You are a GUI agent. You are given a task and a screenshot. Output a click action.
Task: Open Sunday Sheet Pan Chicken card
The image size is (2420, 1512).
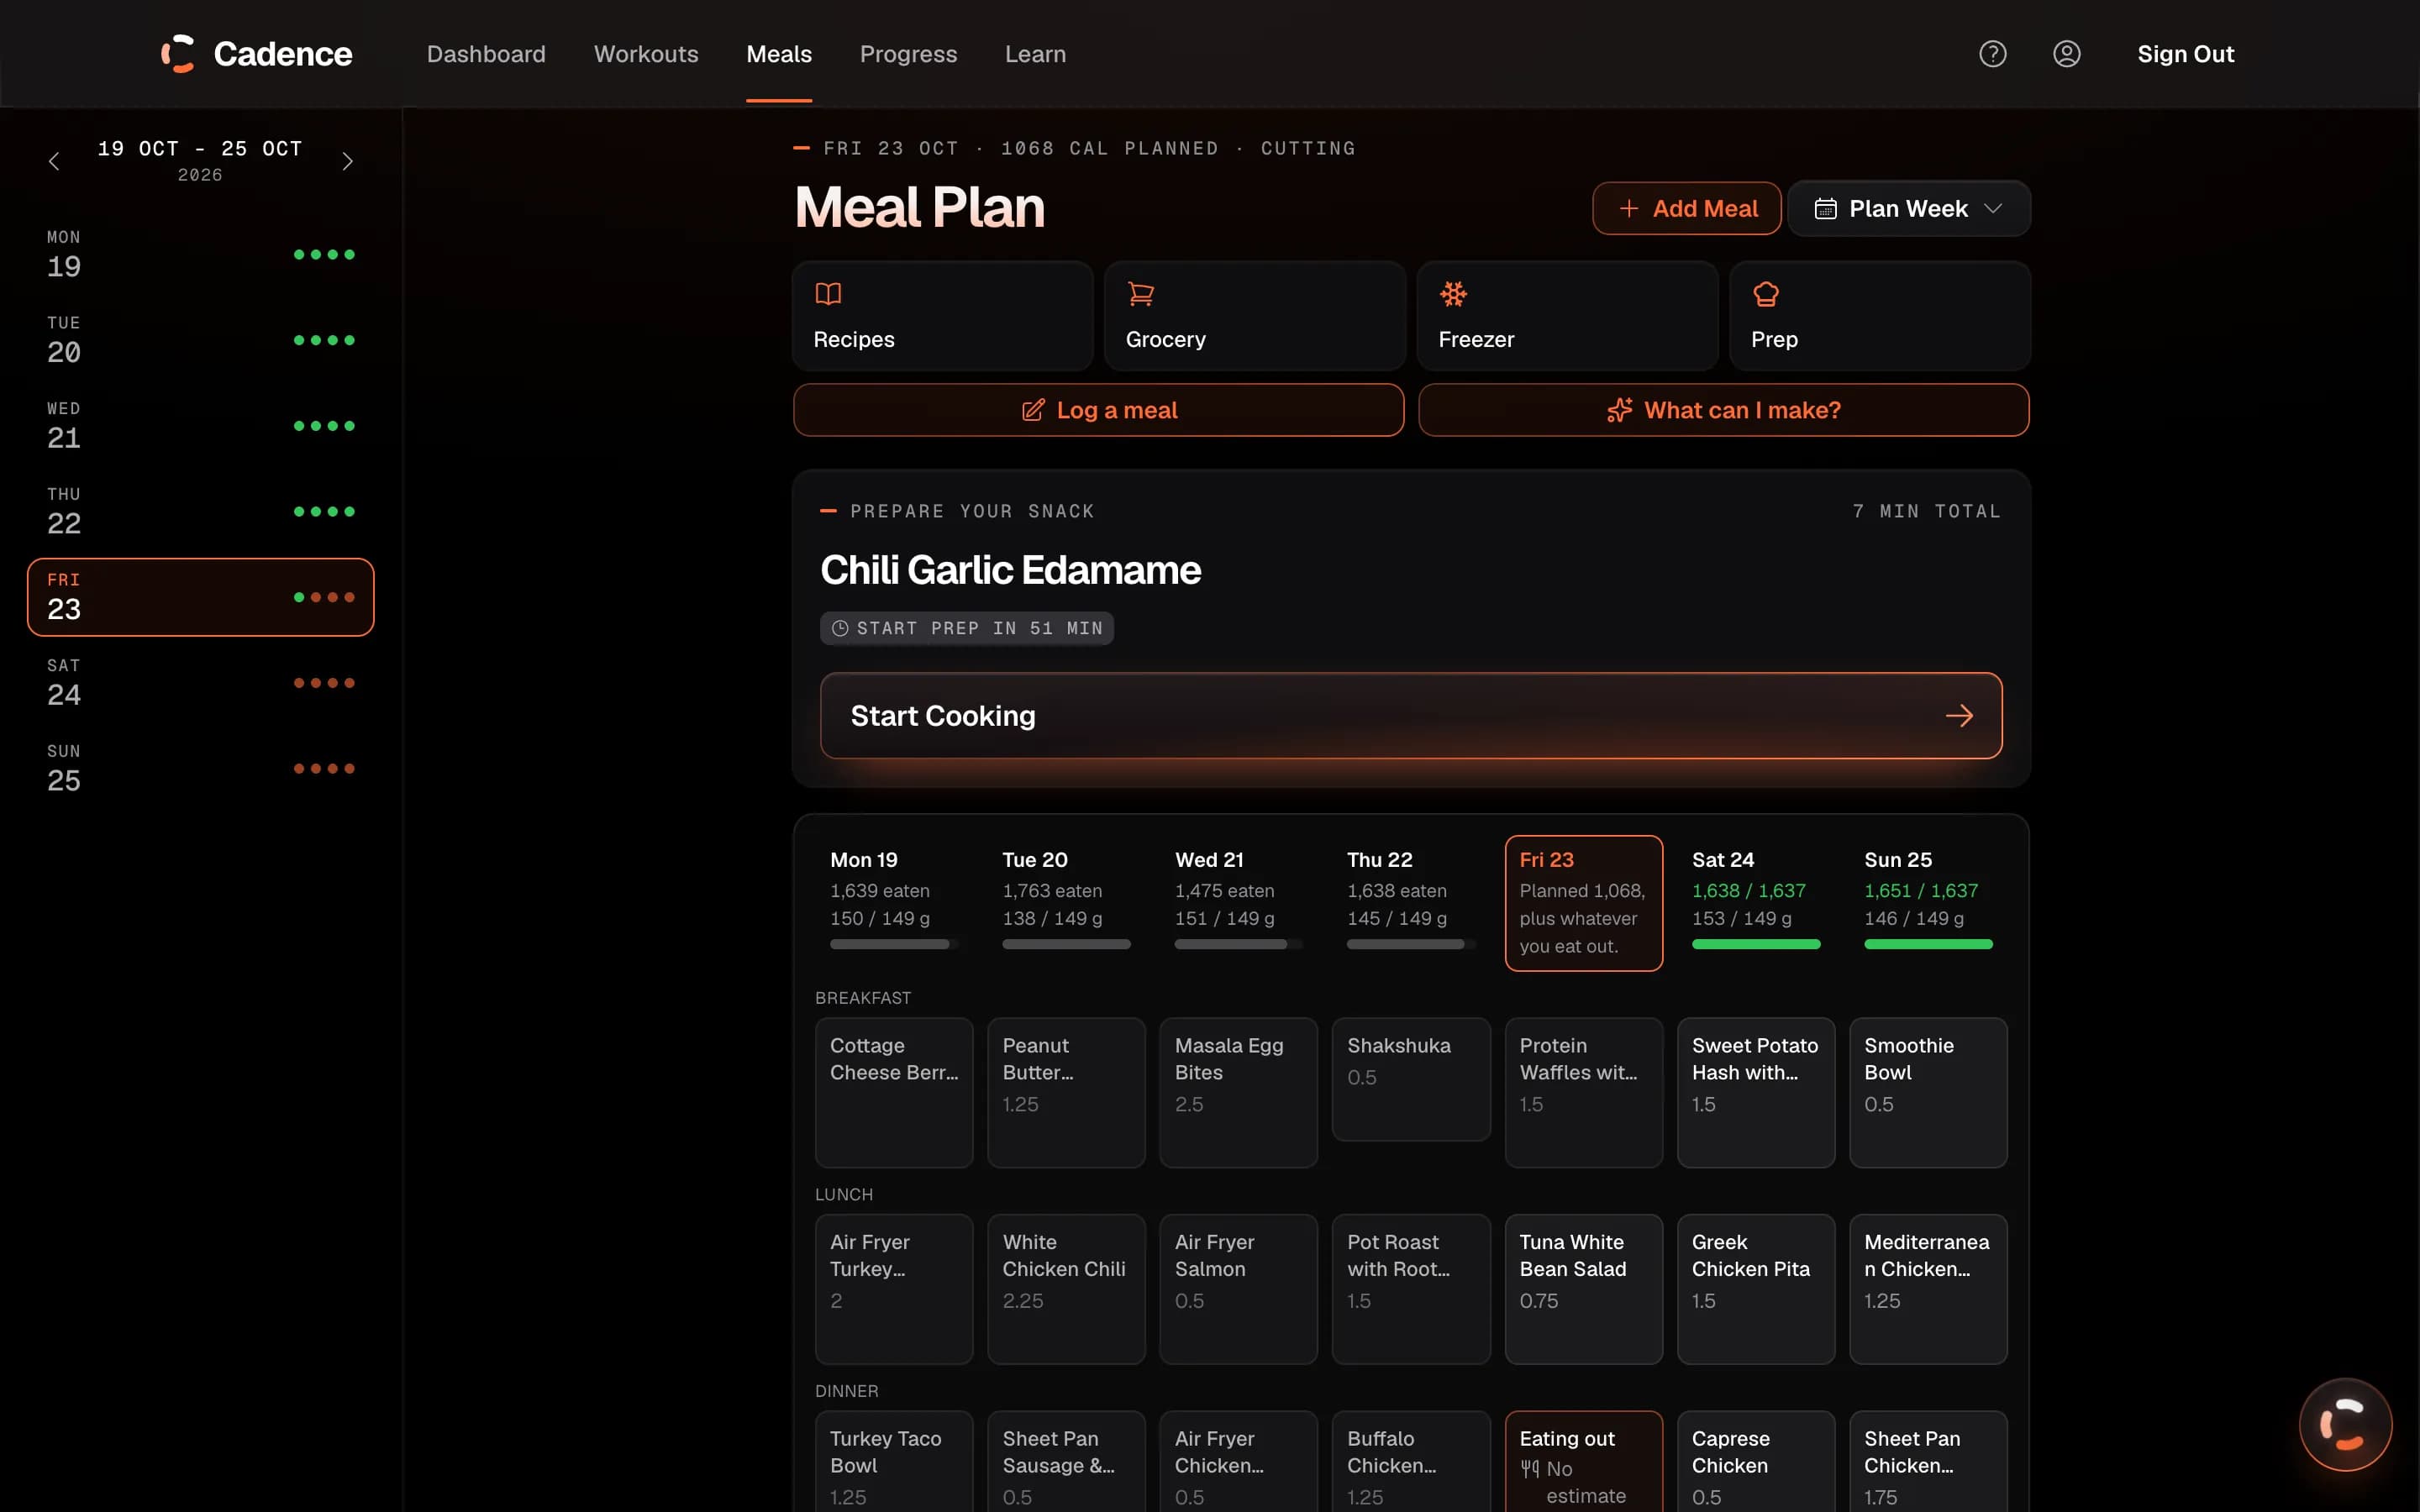pos(1928,1462)
